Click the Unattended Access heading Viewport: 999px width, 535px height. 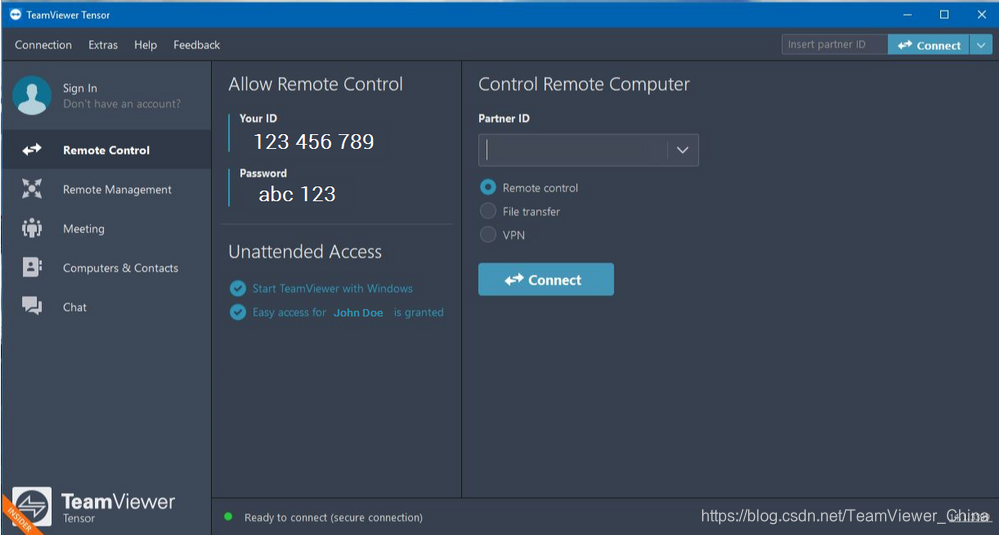[x=305, y=252]
